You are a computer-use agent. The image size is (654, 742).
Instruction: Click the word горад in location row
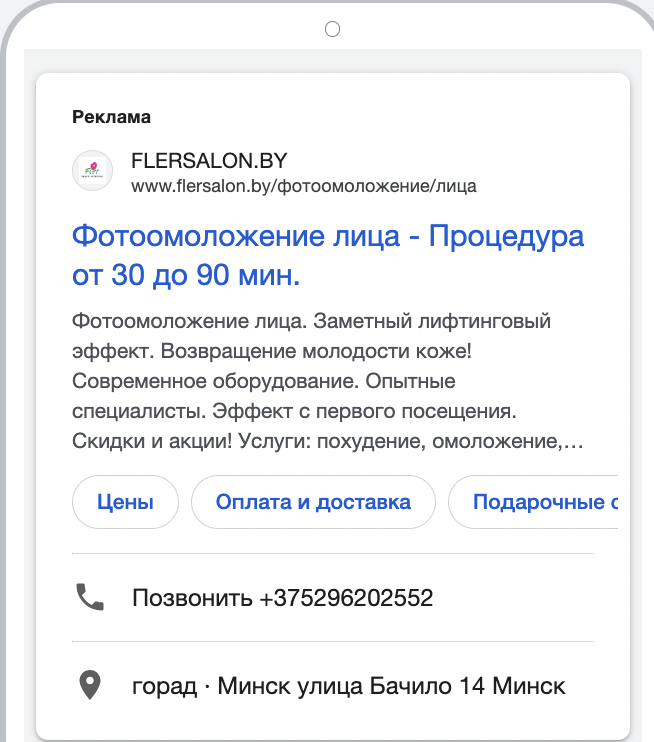coord(164,687)
